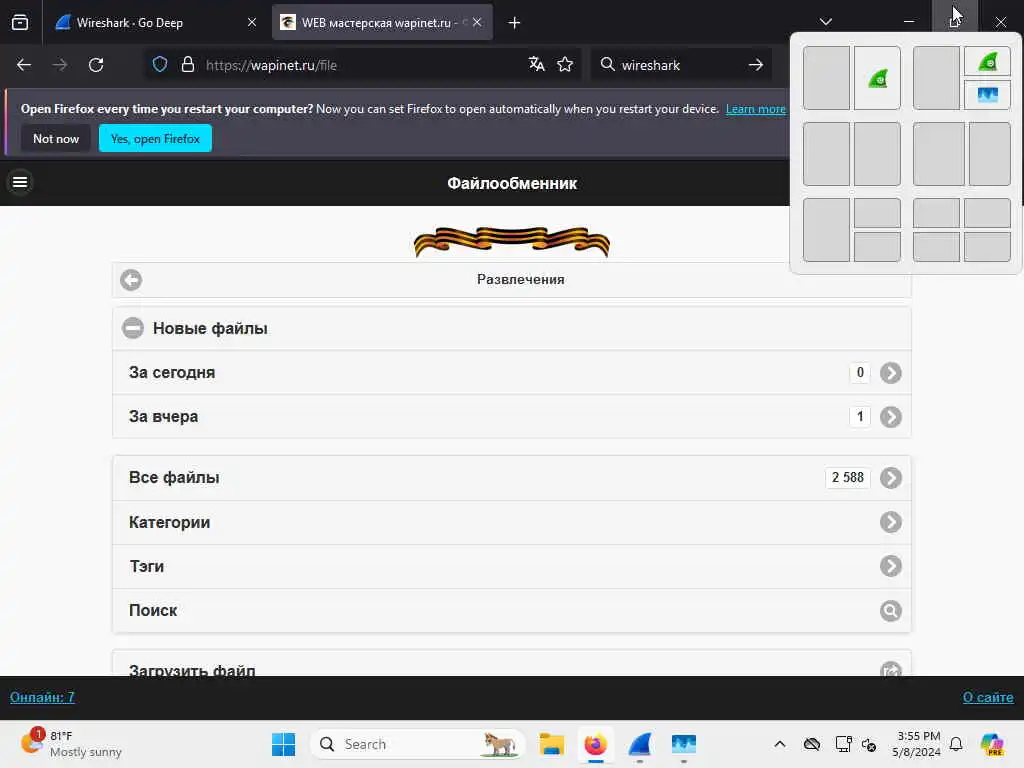1024x768 pixels.
Task: Select the four-quadrant snap layout top-left zone
Action: coord(936,213)
